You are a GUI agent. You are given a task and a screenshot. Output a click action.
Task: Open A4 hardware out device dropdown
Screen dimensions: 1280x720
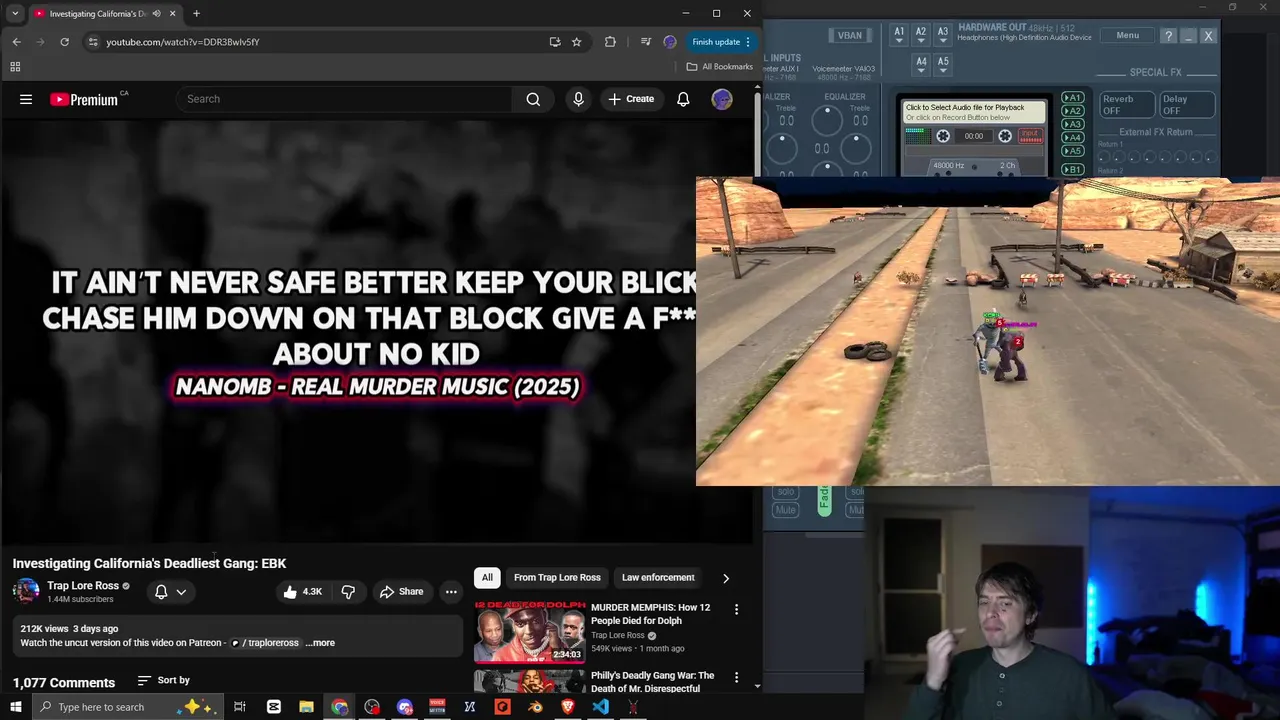coord(921,65)
